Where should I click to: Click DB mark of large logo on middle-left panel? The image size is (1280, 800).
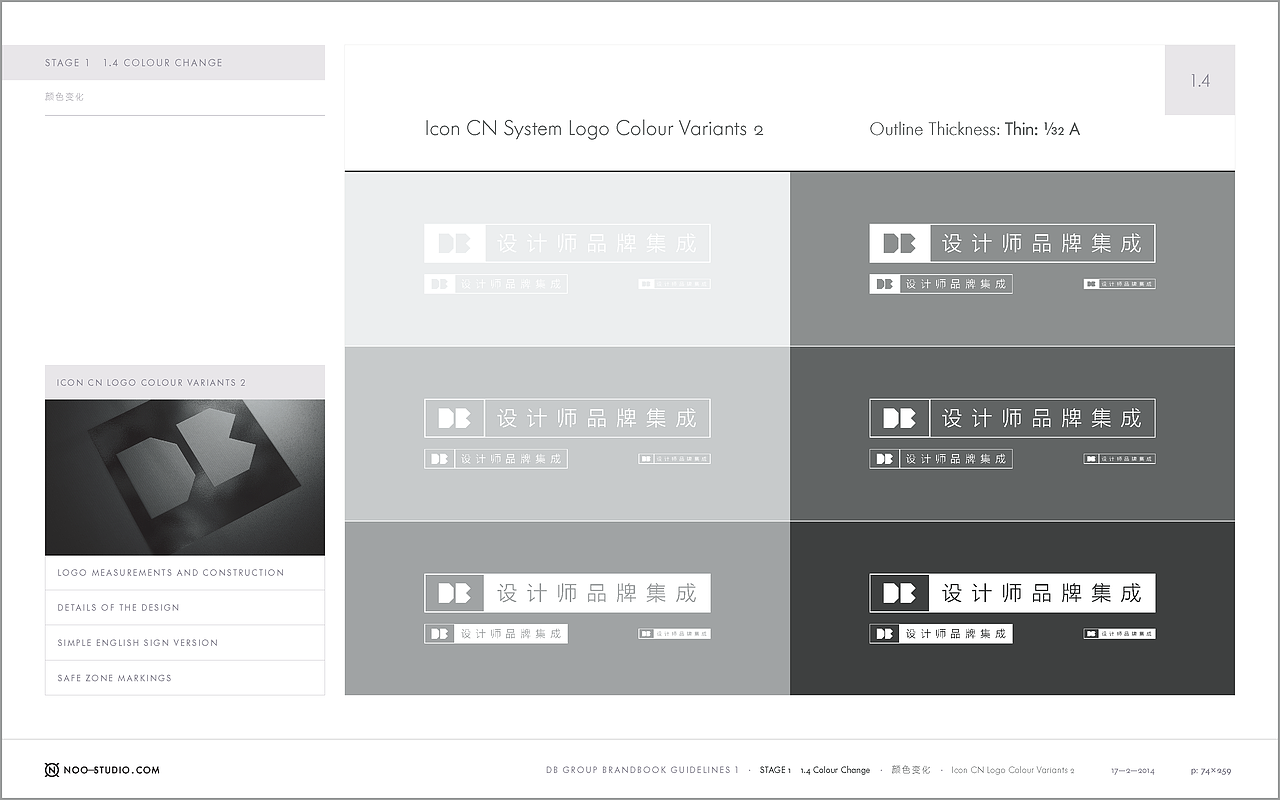454,418
